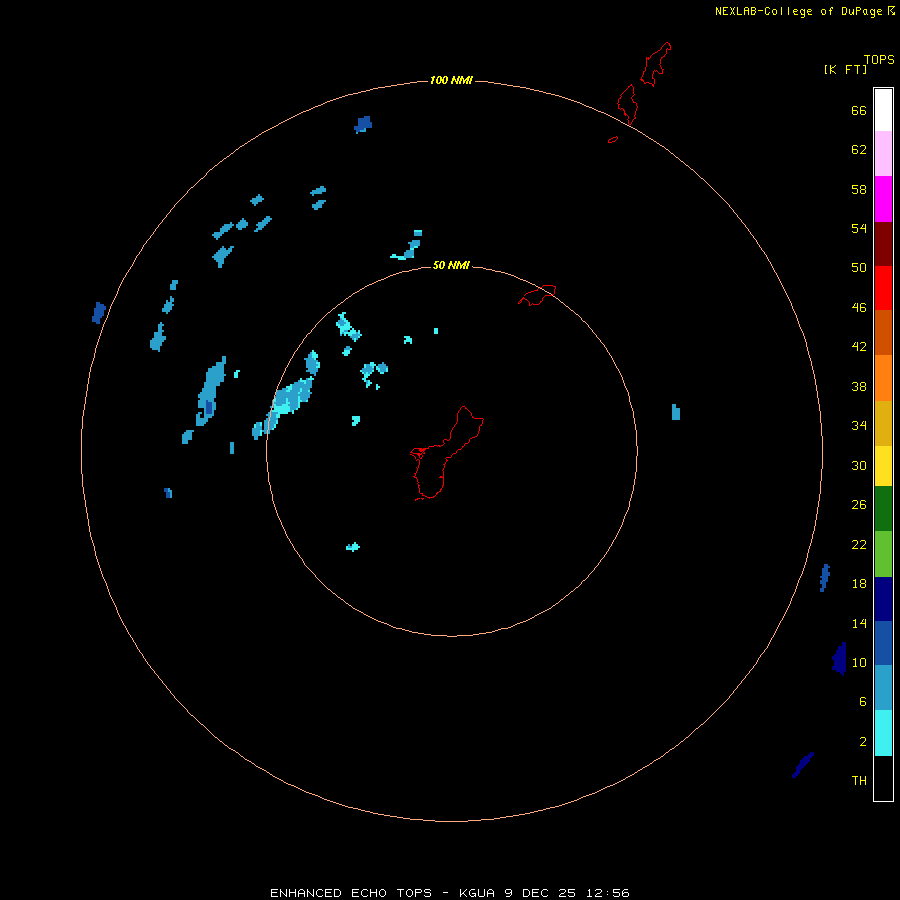Viewport: 900px width, 900px height.
Task: Click the gold legend swatch
Action: (883, 423)
